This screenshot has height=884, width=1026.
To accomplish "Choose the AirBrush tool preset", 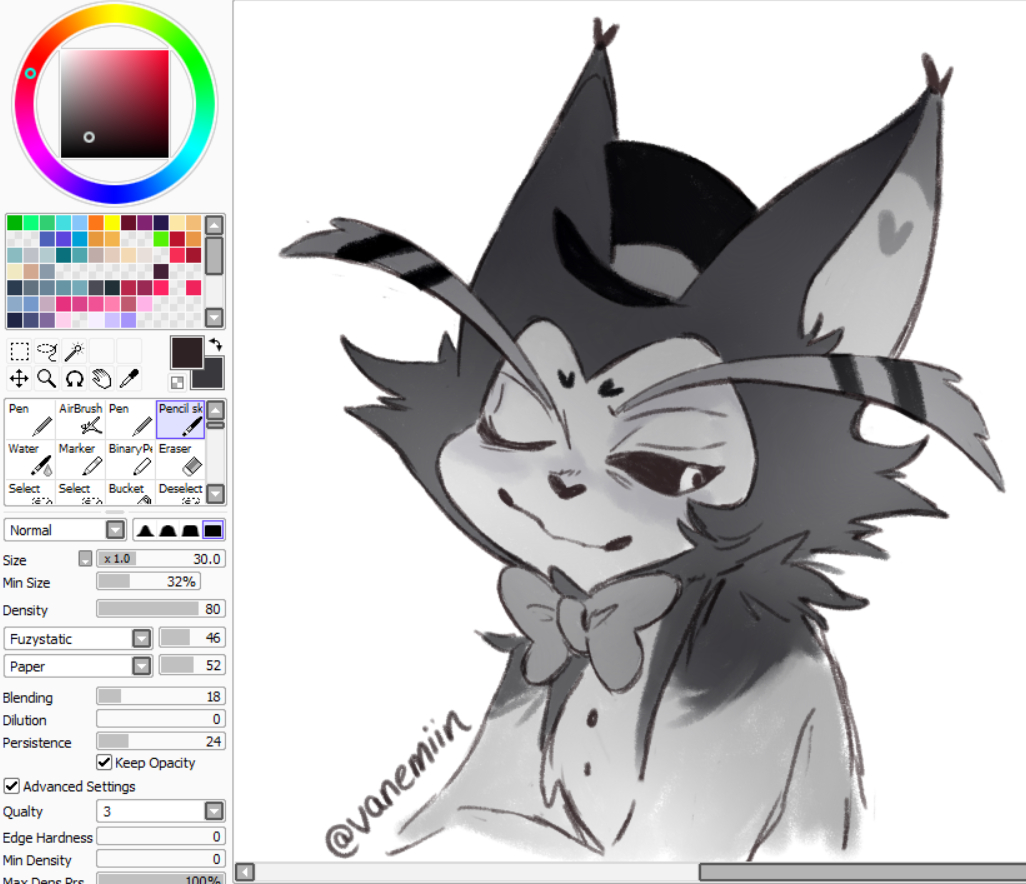I will click(80, 419).
